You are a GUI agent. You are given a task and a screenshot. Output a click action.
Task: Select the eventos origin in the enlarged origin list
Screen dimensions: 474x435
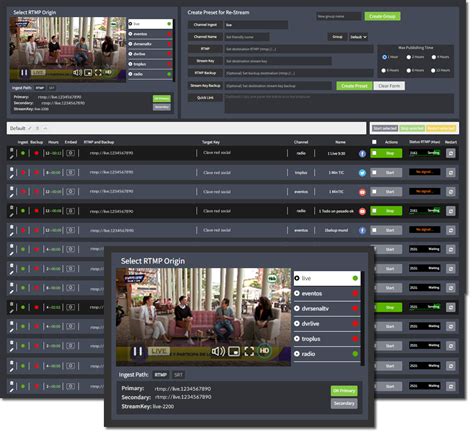click(327, 294)
